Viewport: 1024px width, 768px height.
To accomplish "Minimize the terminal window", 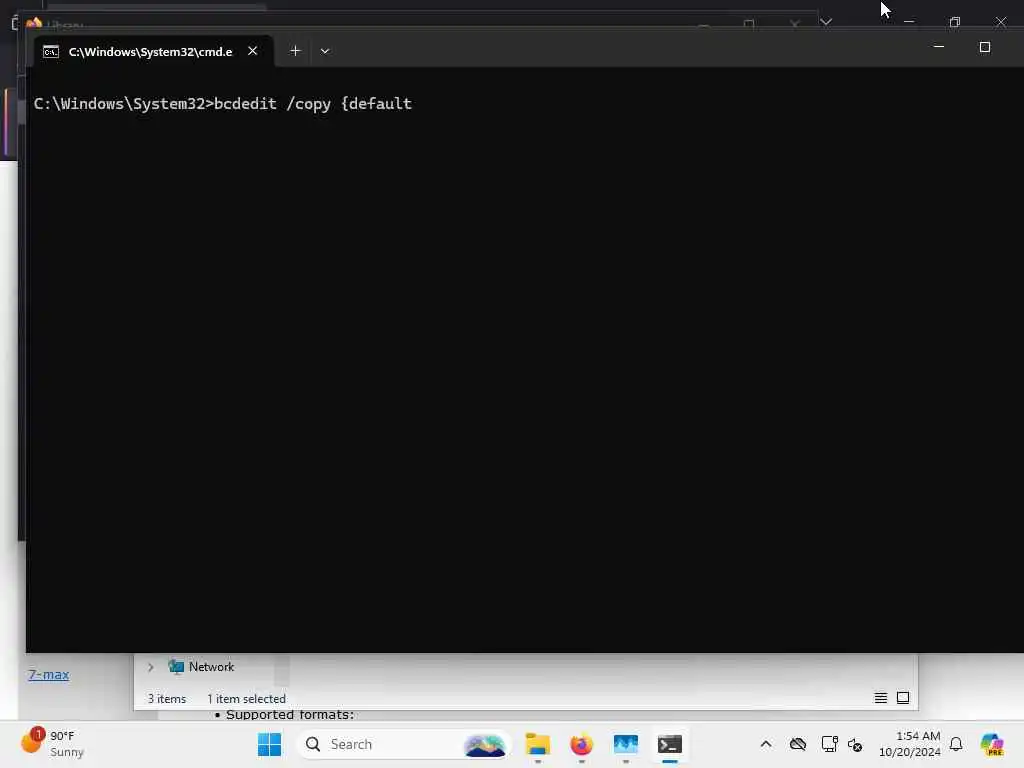I will point(938,47).
